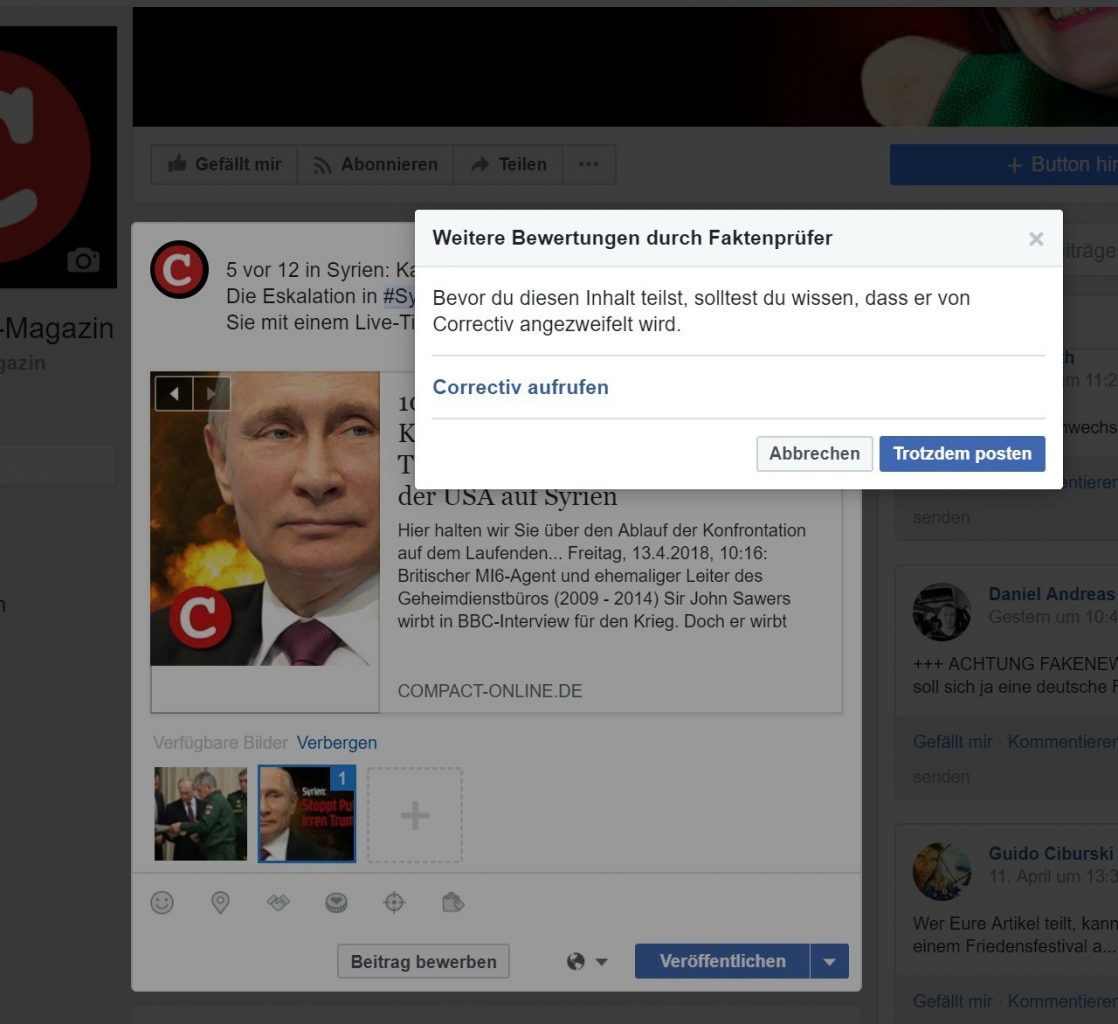This screenshot has height=1024, width=1118.
Task: Open Guido Ciburski profile name
Action: point(1051,854)
